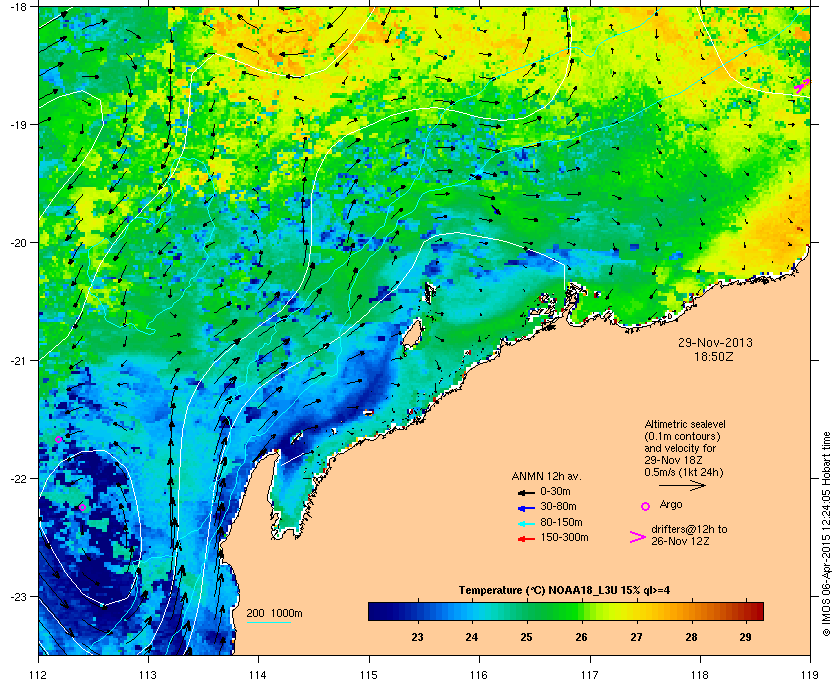Click the '26-Nov 12Z' drifter date text
The height and width of the screenshot is (680, 840).
coord(680,542)
